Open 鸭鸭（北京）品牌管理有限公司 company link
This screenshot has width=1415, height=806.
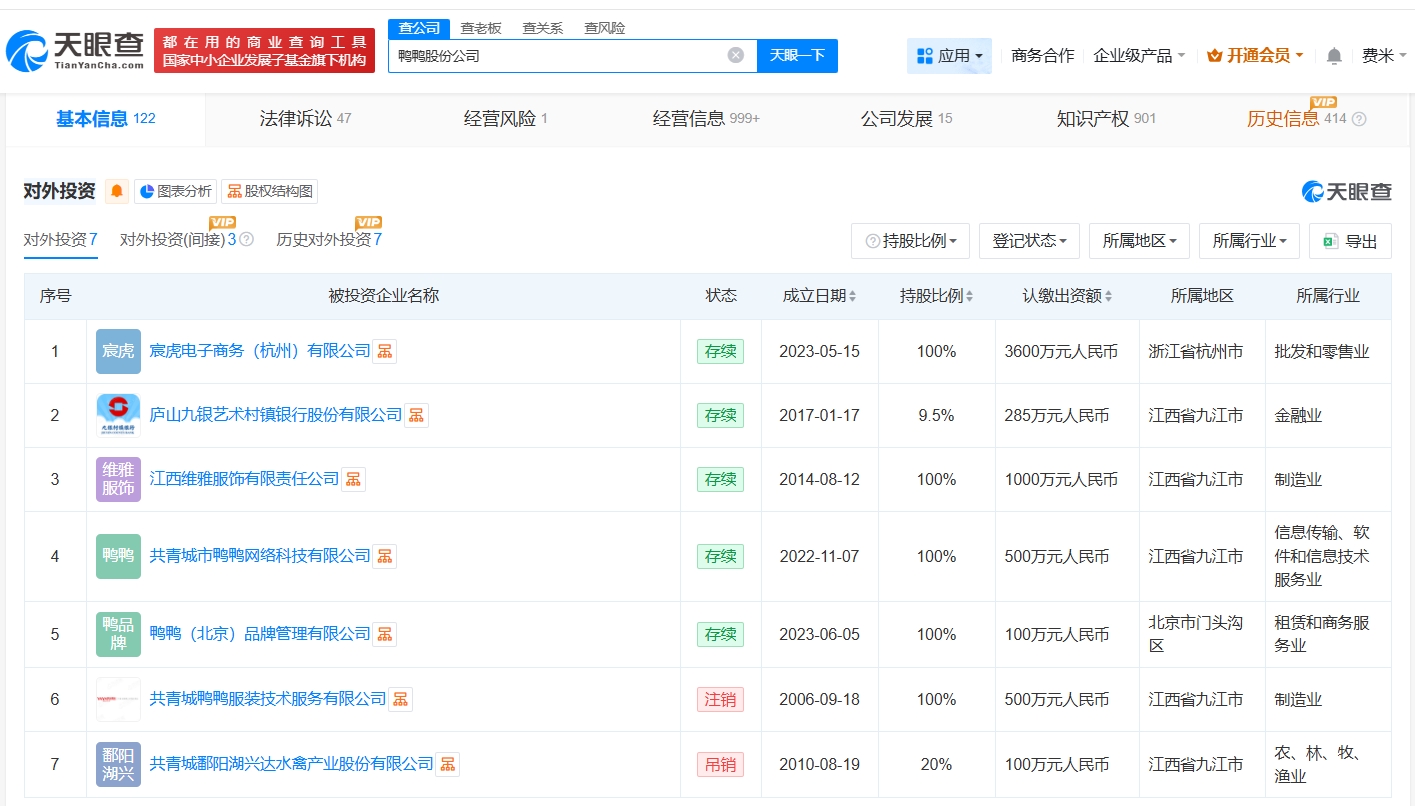click(260, 634)
